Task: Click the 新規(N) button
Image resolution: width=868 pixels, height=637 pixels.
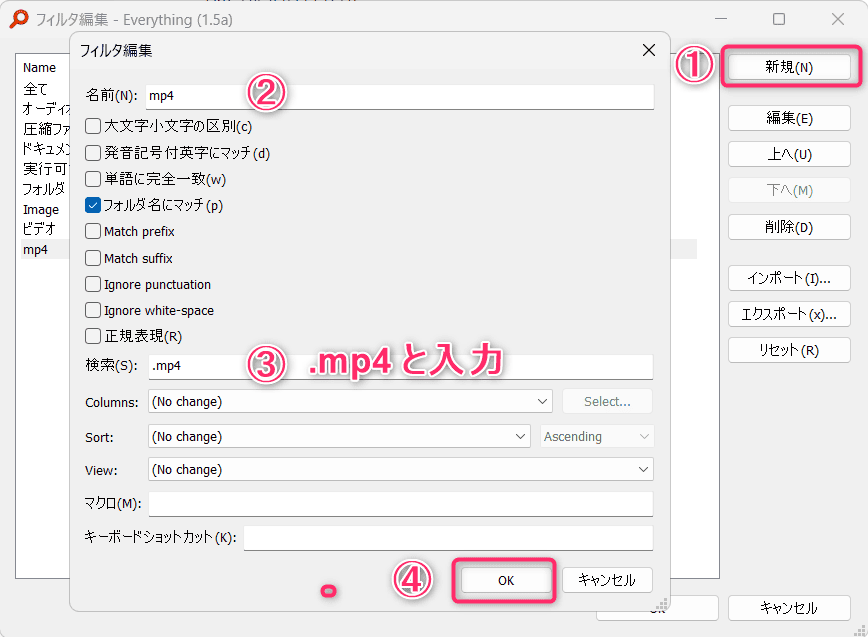Action: (789, 68)
